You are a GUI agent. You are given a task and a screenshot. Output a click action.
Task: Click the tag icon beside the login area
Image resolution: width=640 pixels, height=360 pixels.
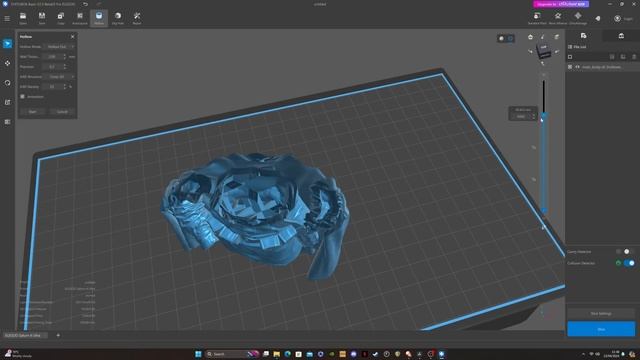598,18
